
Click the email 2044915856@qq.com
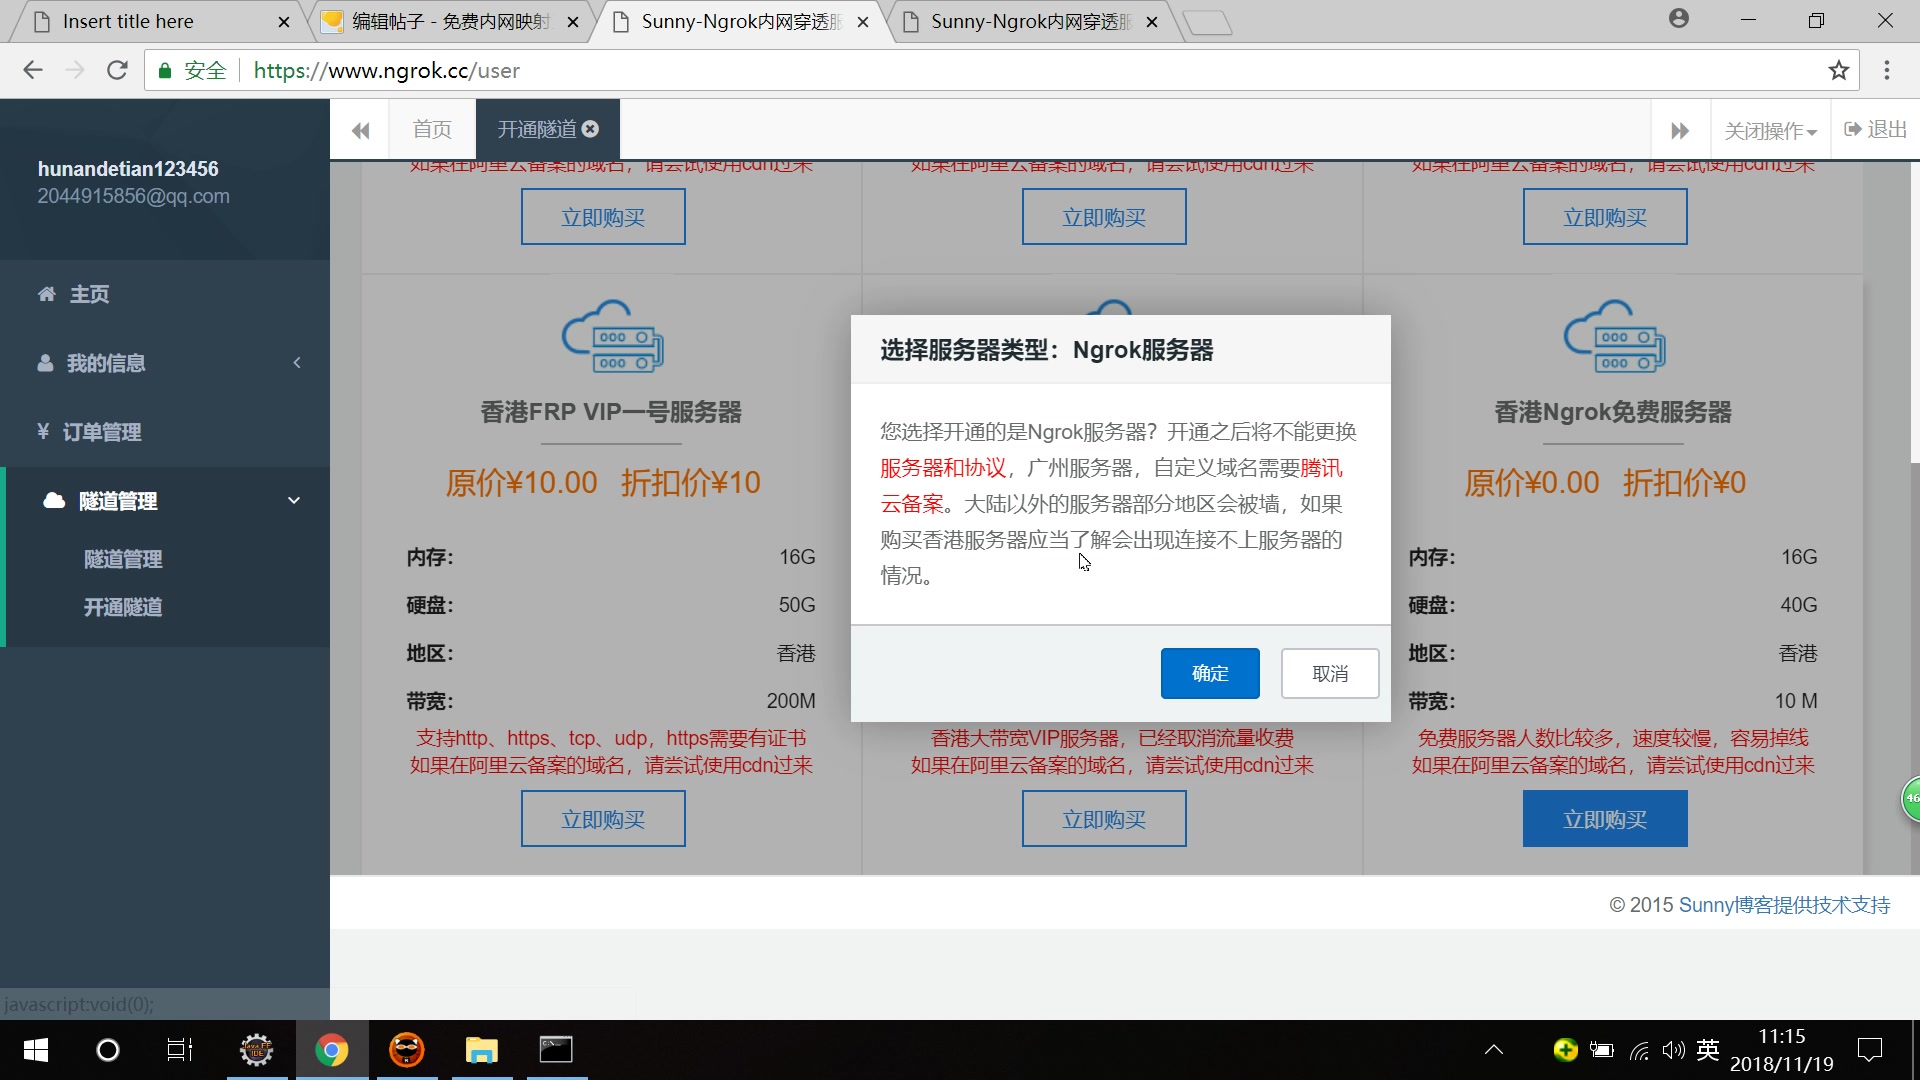pyautogui.click(x=134, y=196)
